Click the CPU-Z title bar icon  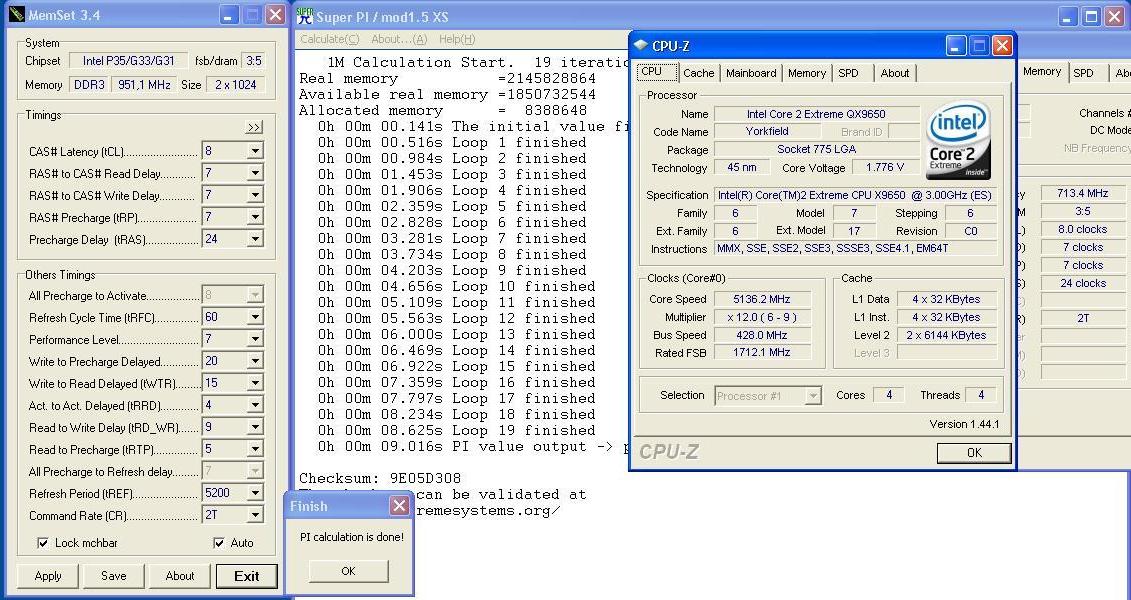(x=641, y=45)
